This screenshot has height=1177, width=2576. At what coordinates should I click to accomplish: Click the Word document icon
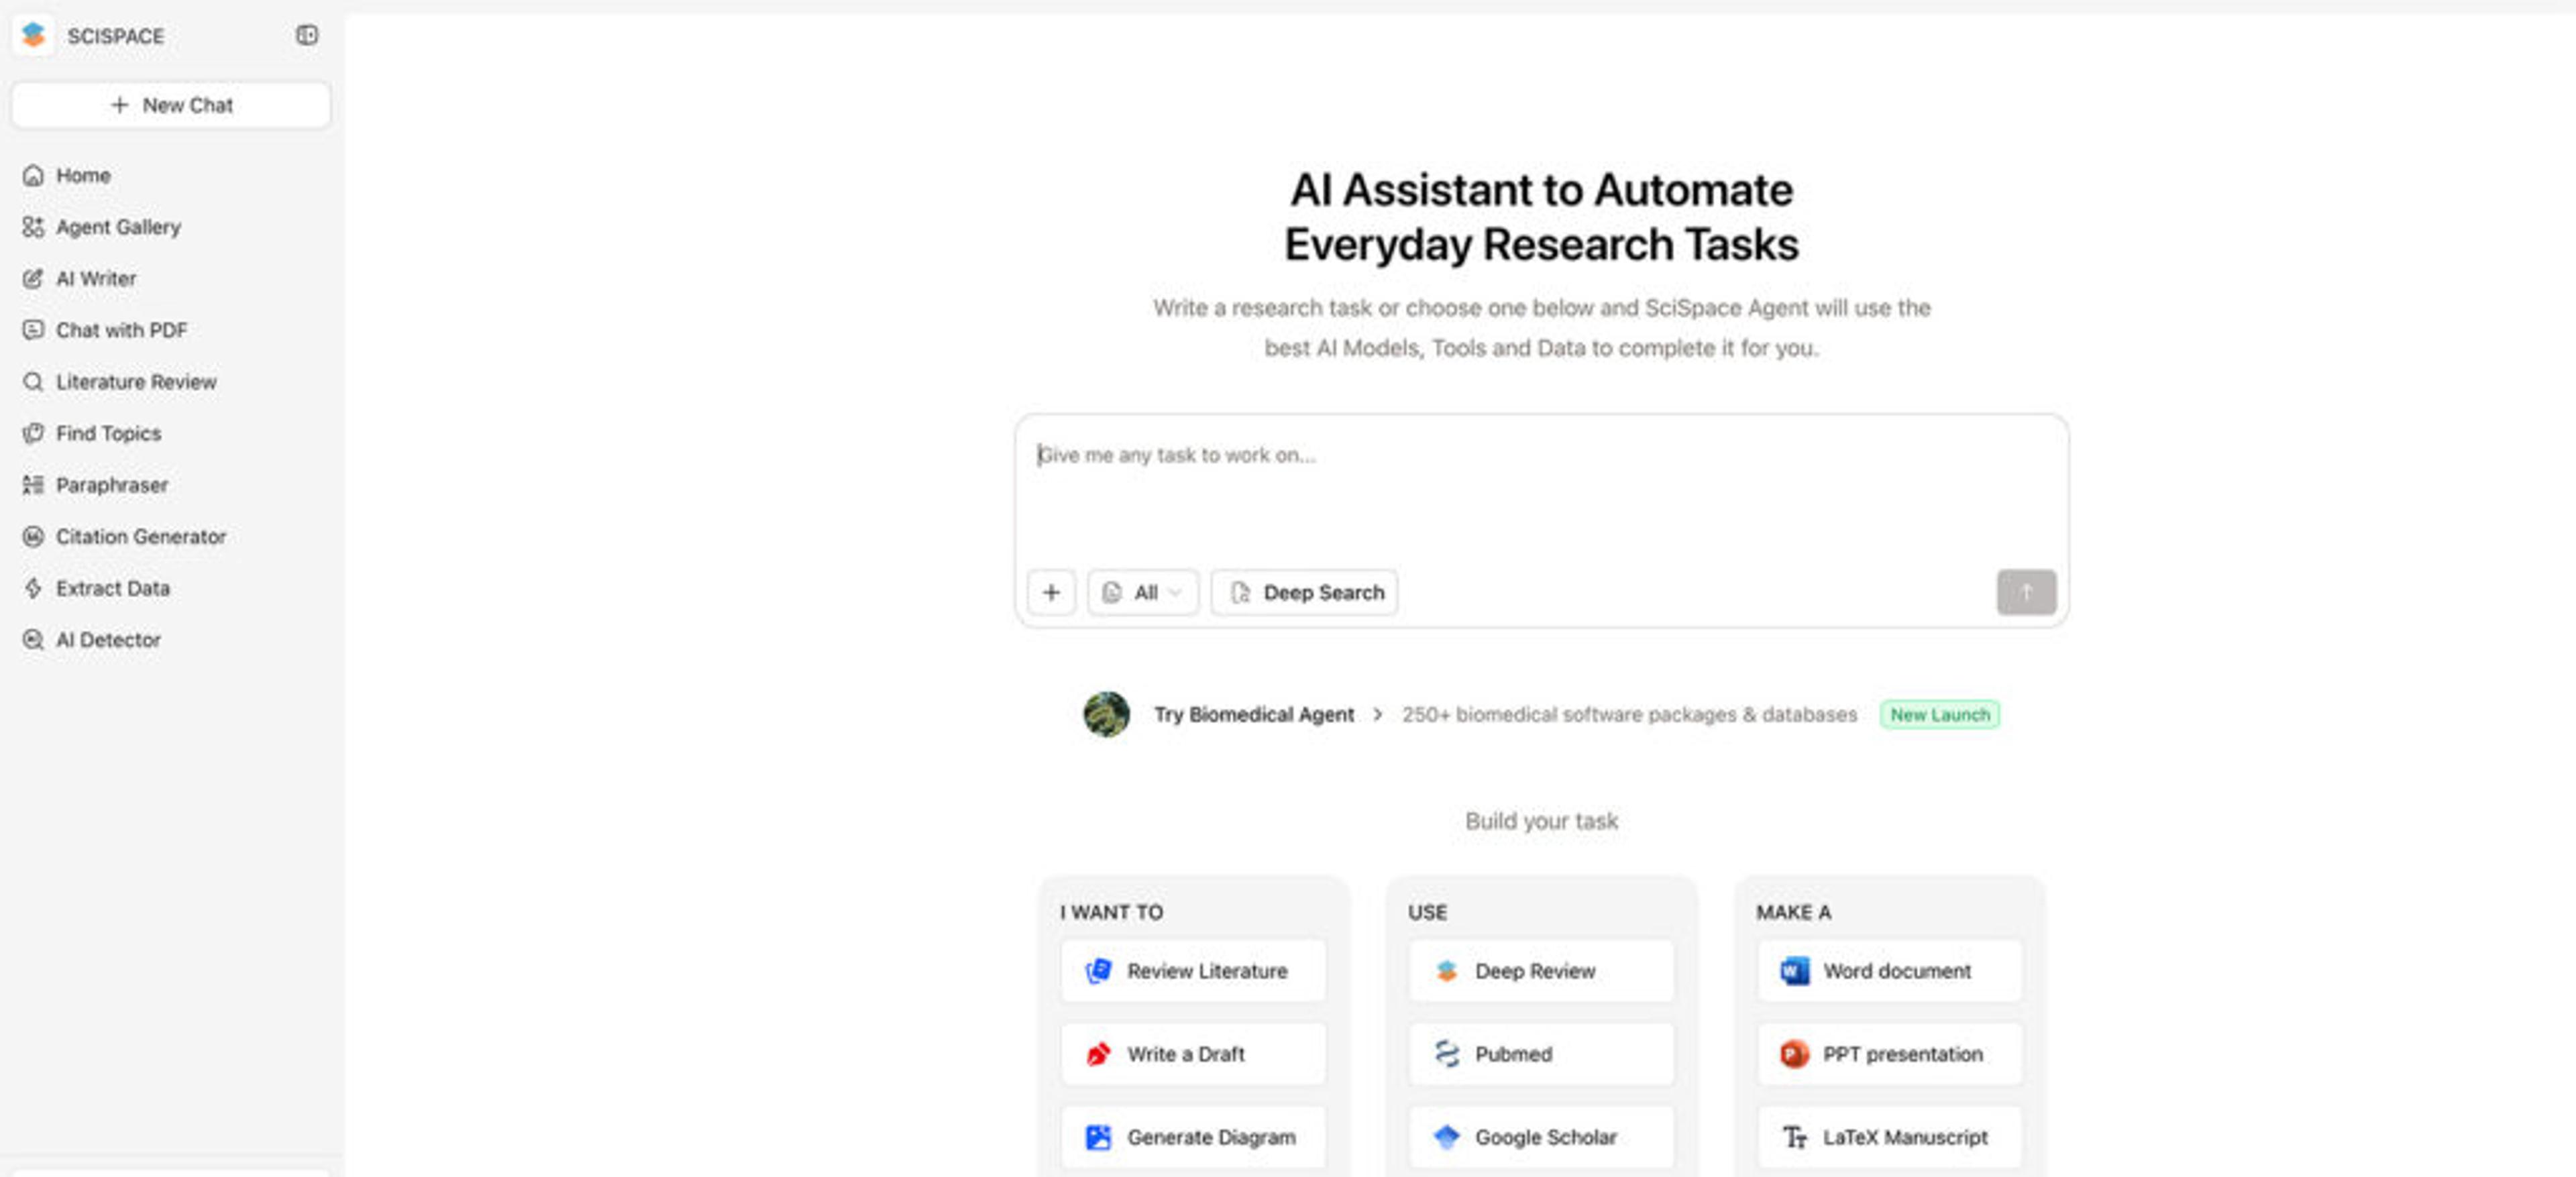click(1794, 970)
